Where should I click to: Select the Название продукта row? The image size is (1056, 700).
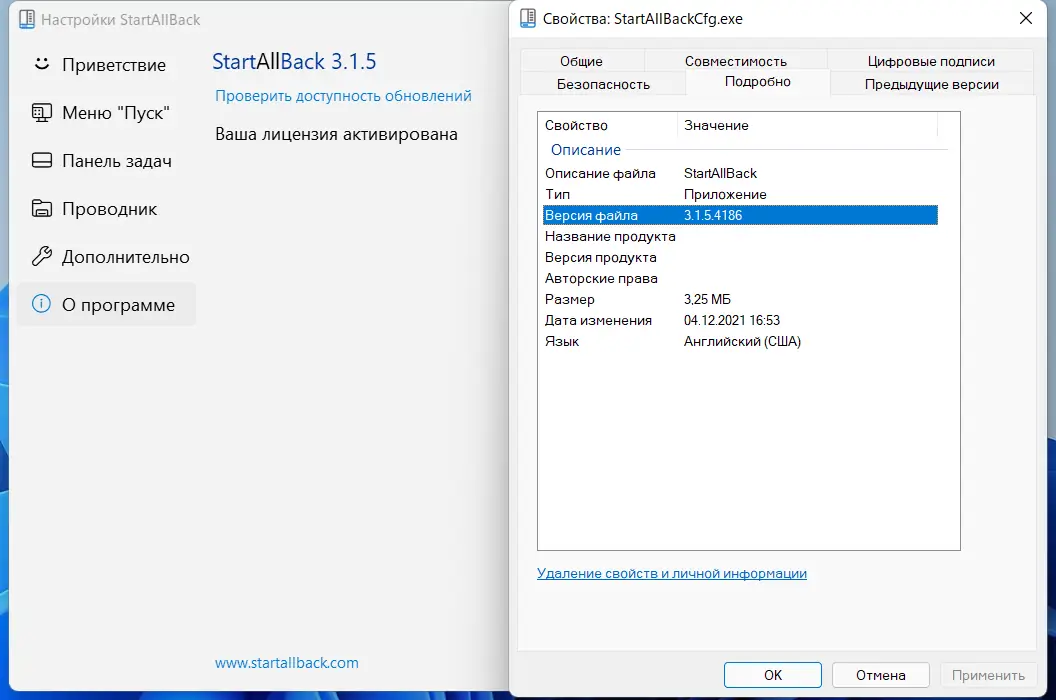740,236
